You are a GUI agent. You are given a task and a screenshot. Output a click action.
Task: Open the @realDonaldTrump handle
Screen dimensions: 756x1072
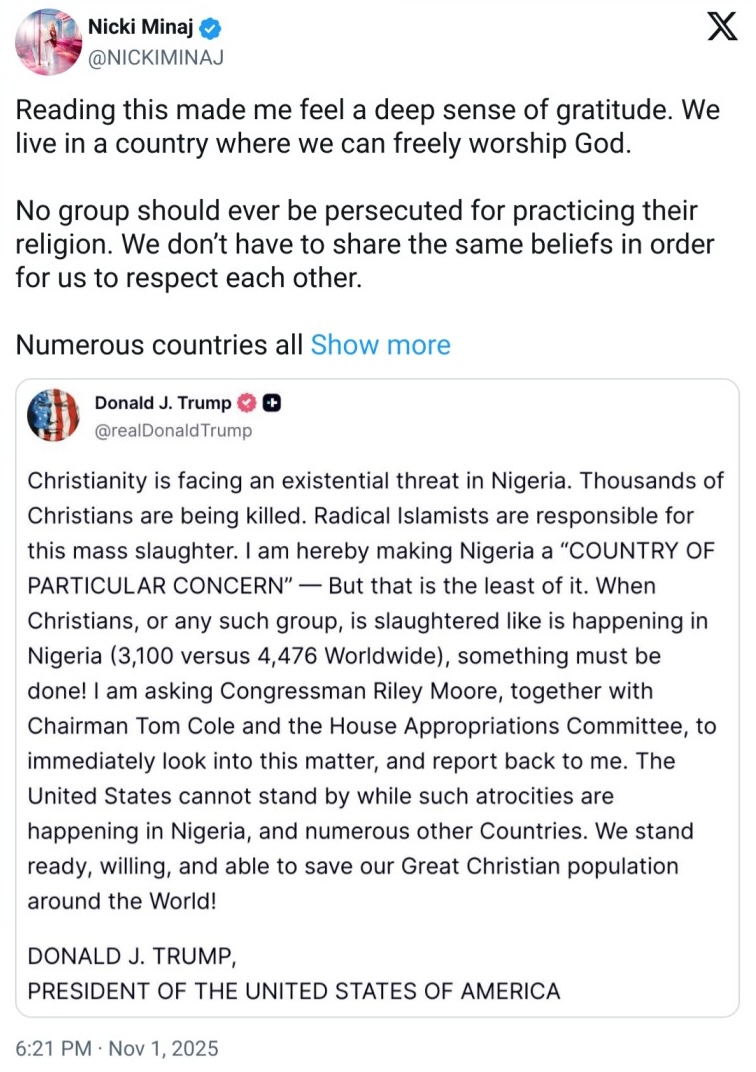click(x=173, y=431)
